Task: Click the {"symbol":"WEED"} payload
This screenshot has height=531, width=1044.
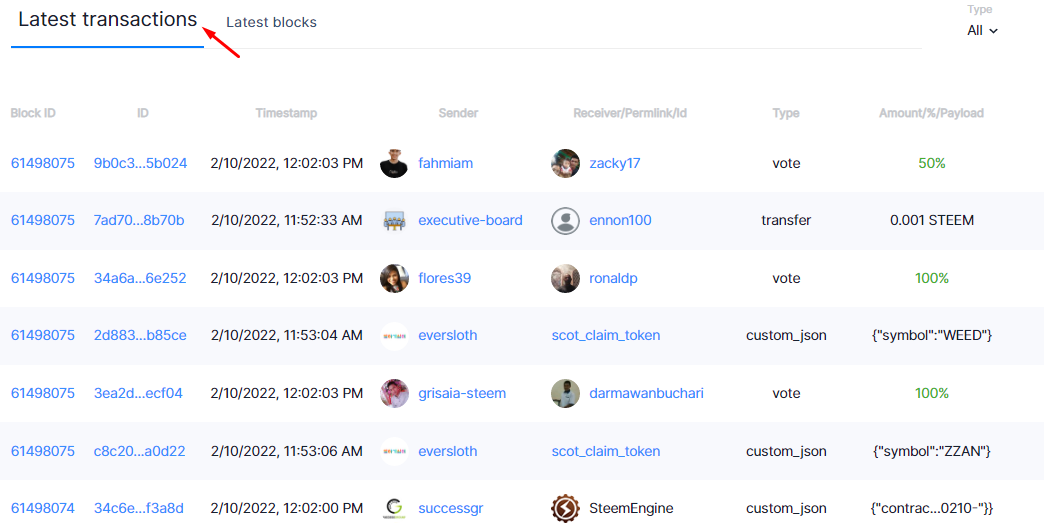Action: click(x=931, y=335)
